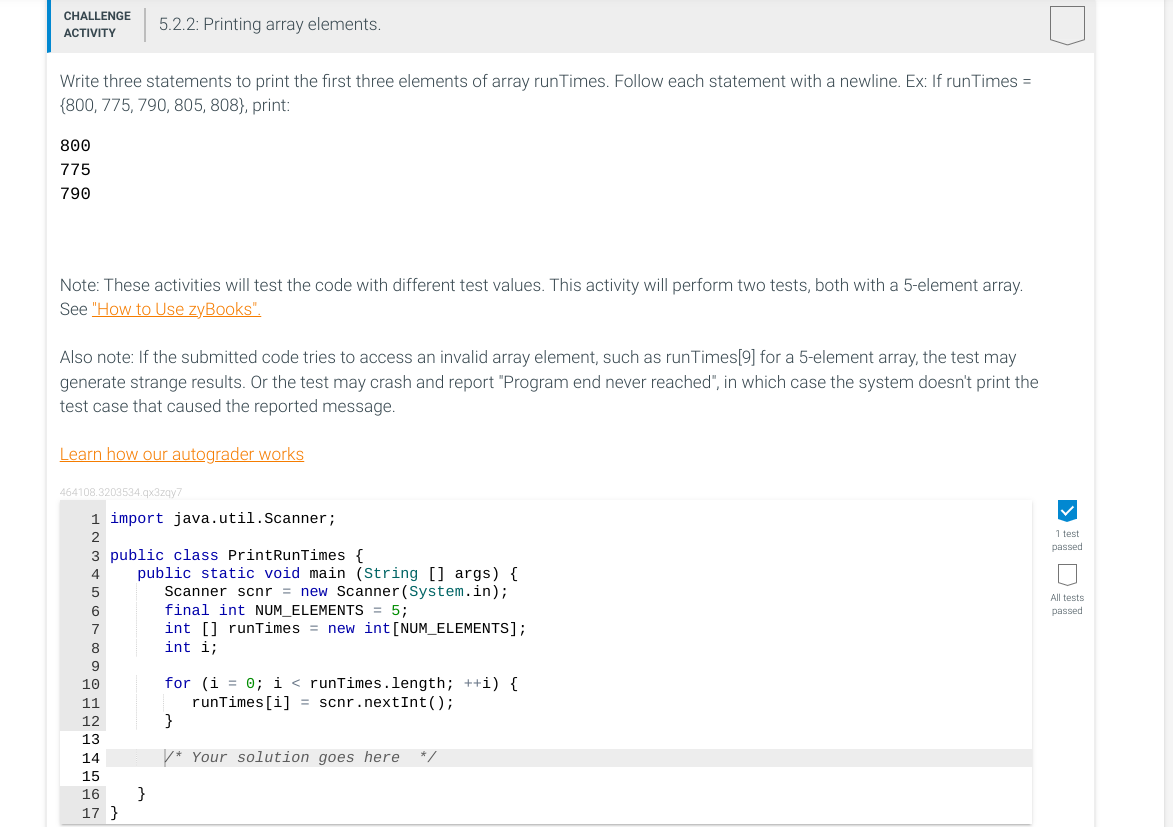Click the 'CHALLENGE ACTIVITY' label
The height and width of the screenshot is (827, 1173).
coord(97,25)
